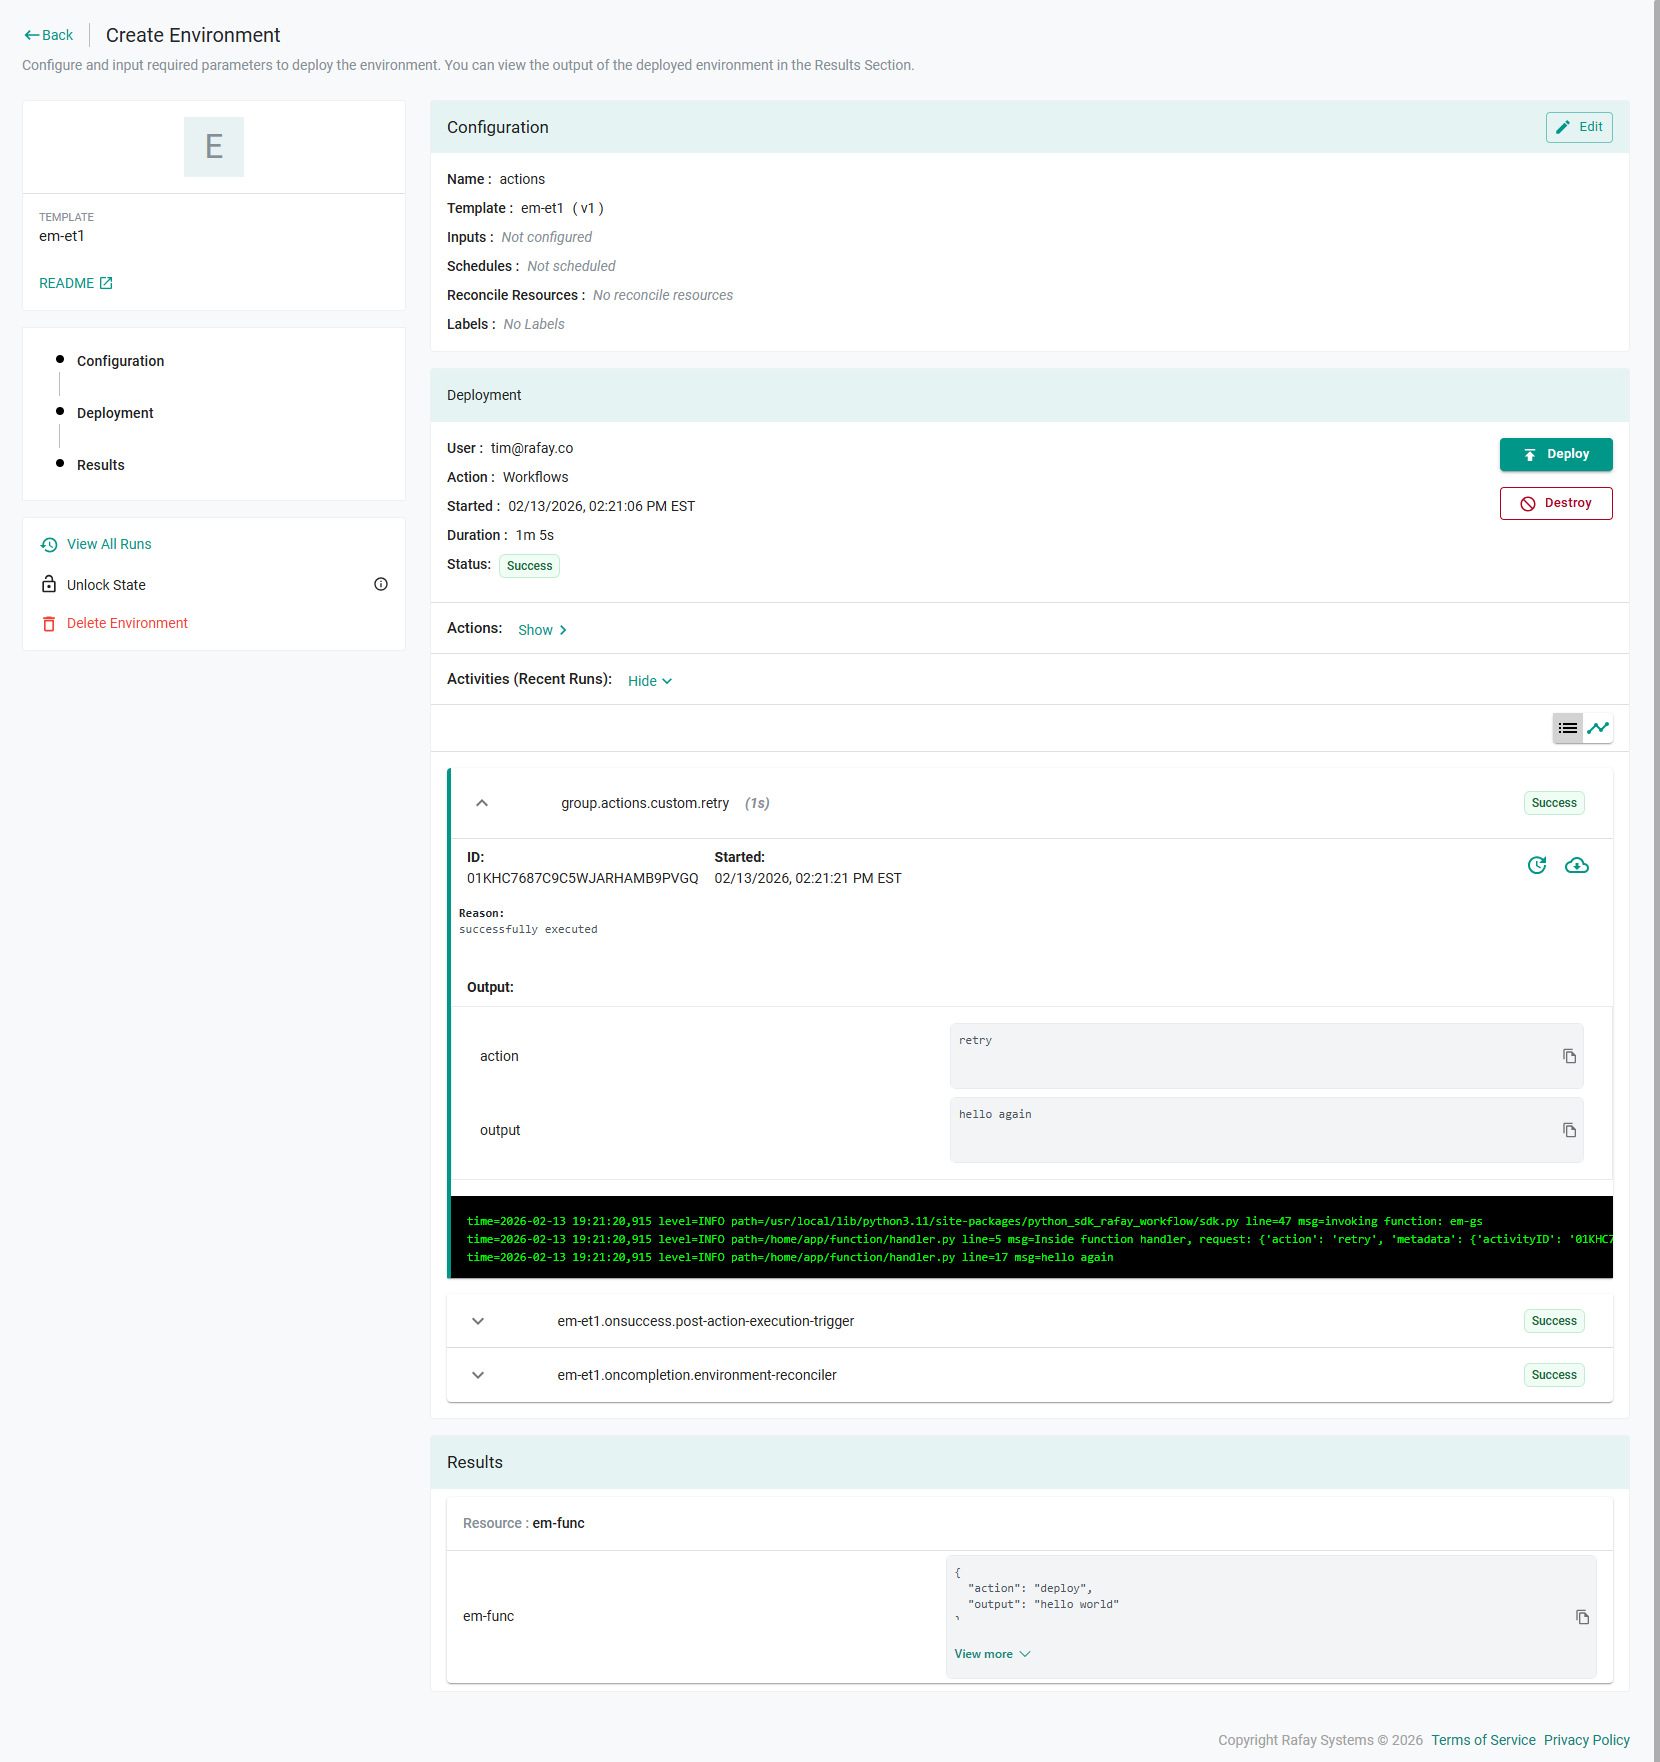
Task: Jump to Results section in sidebar
Action: [101, 465]
